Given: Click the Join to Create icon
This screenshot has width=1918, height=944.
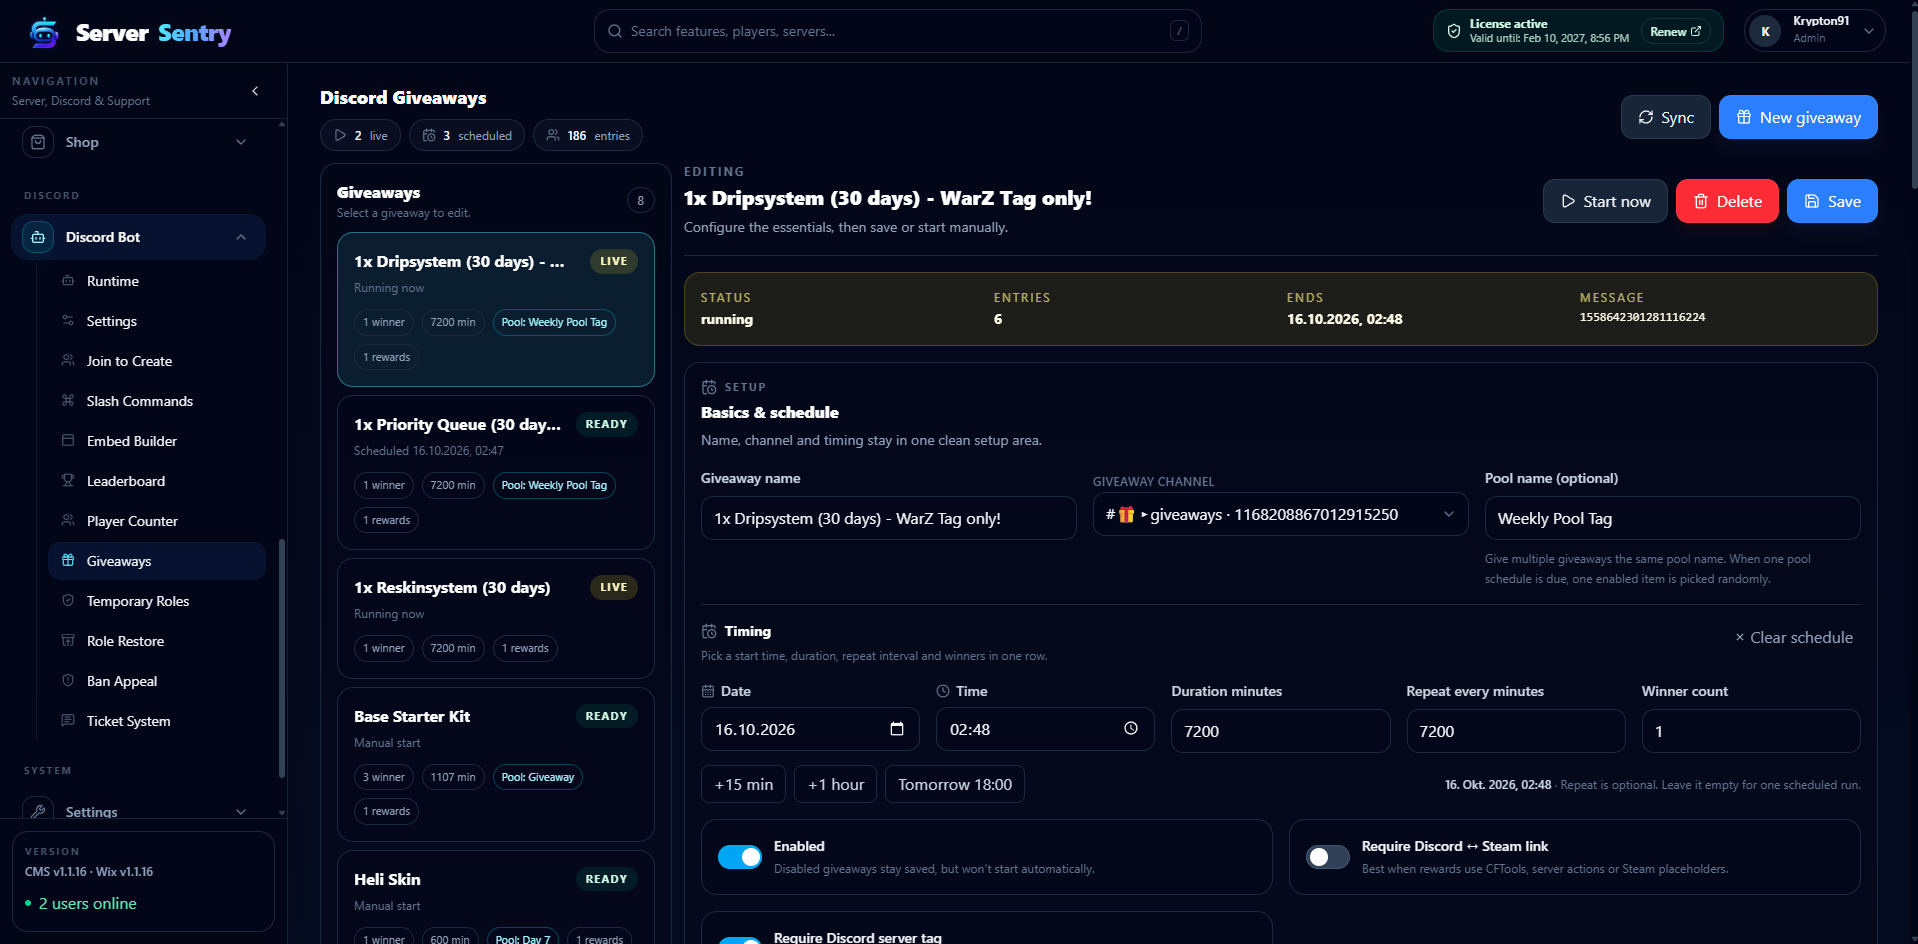Looking at the screenshot, I should 68,361.
